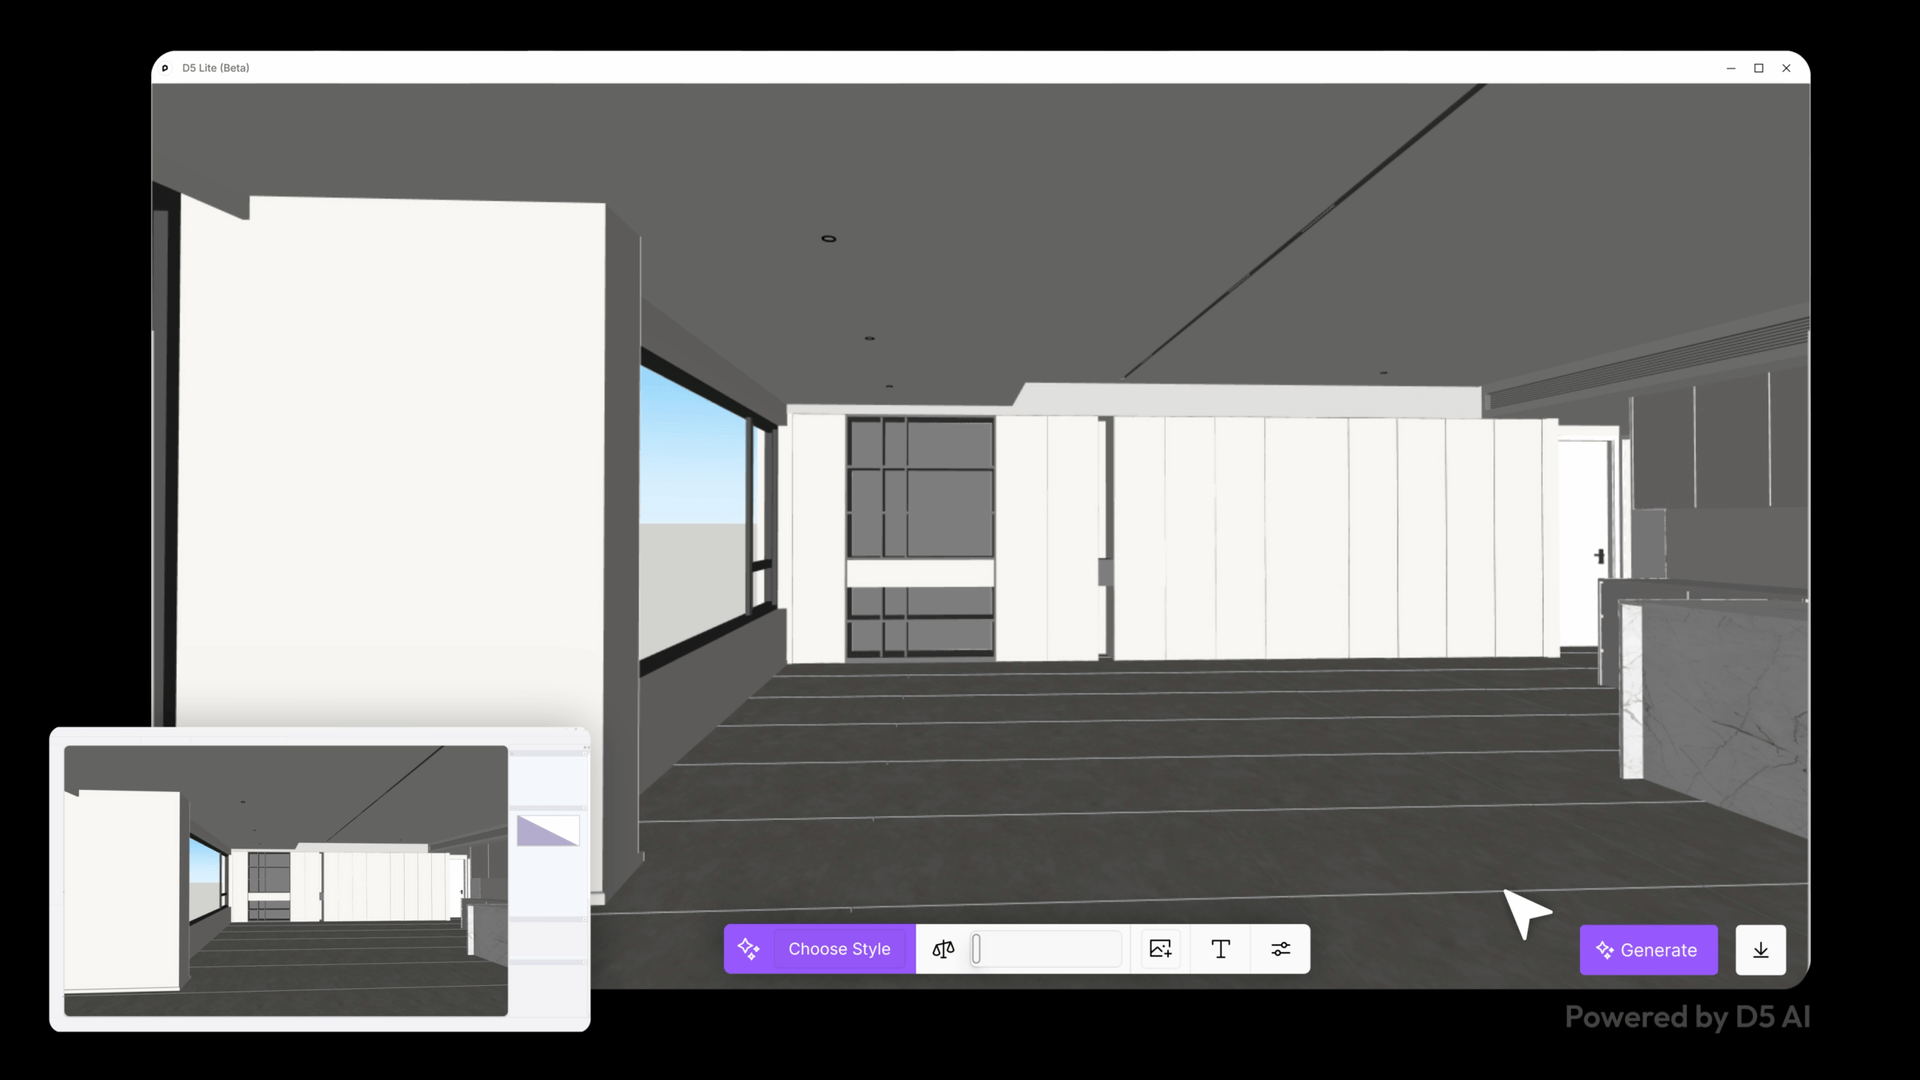Click the D5 Lite logo in the title bar
This screenshot has height=1080, width=1920.
pos(166,68)
